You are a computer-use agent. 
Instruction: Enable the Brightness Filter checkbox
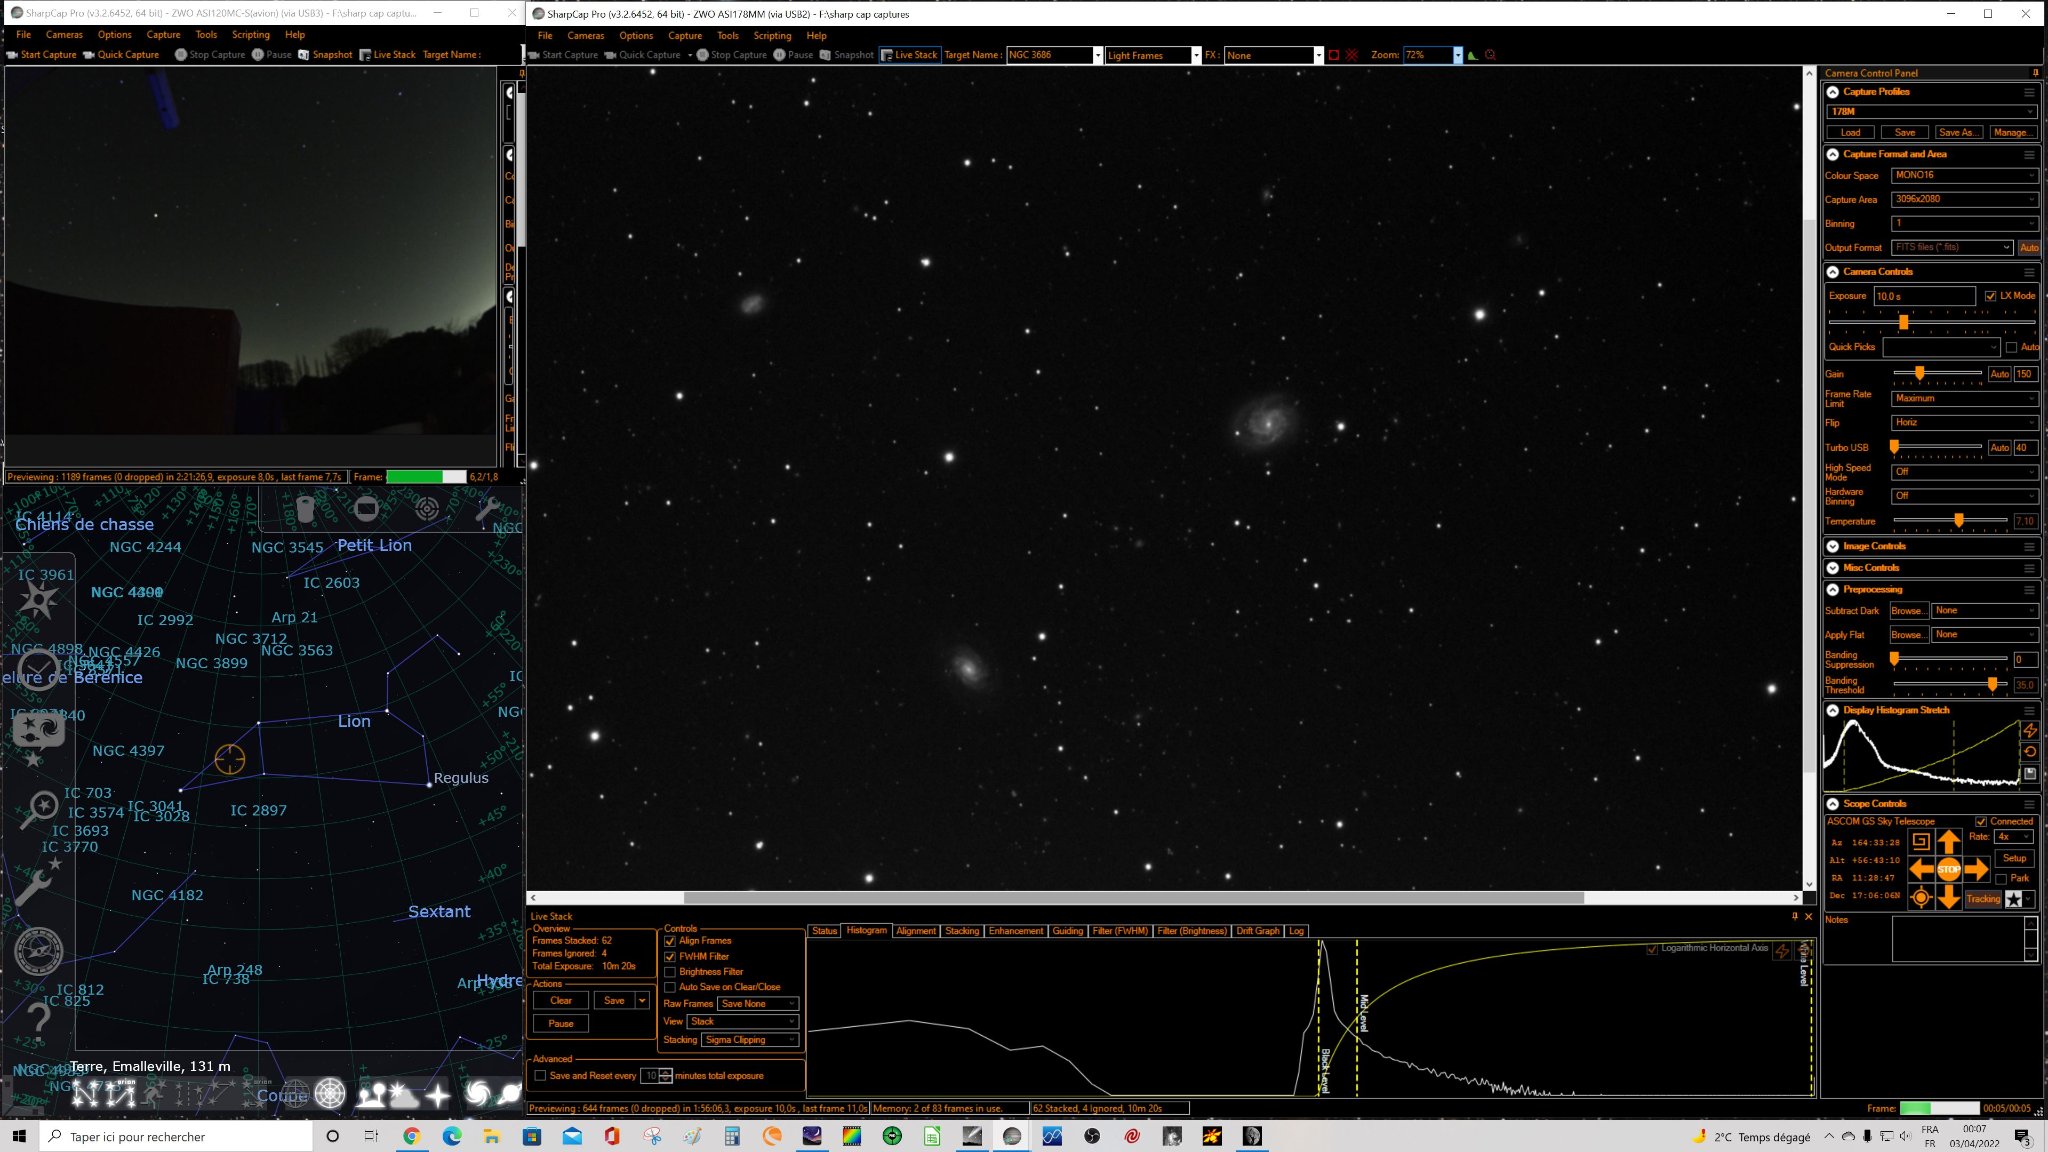(x=670, y=972)
